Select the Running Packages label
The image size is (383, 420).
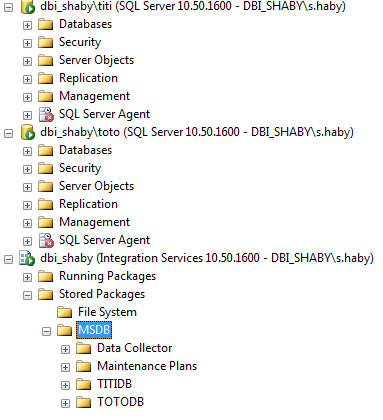coord(107,276)
